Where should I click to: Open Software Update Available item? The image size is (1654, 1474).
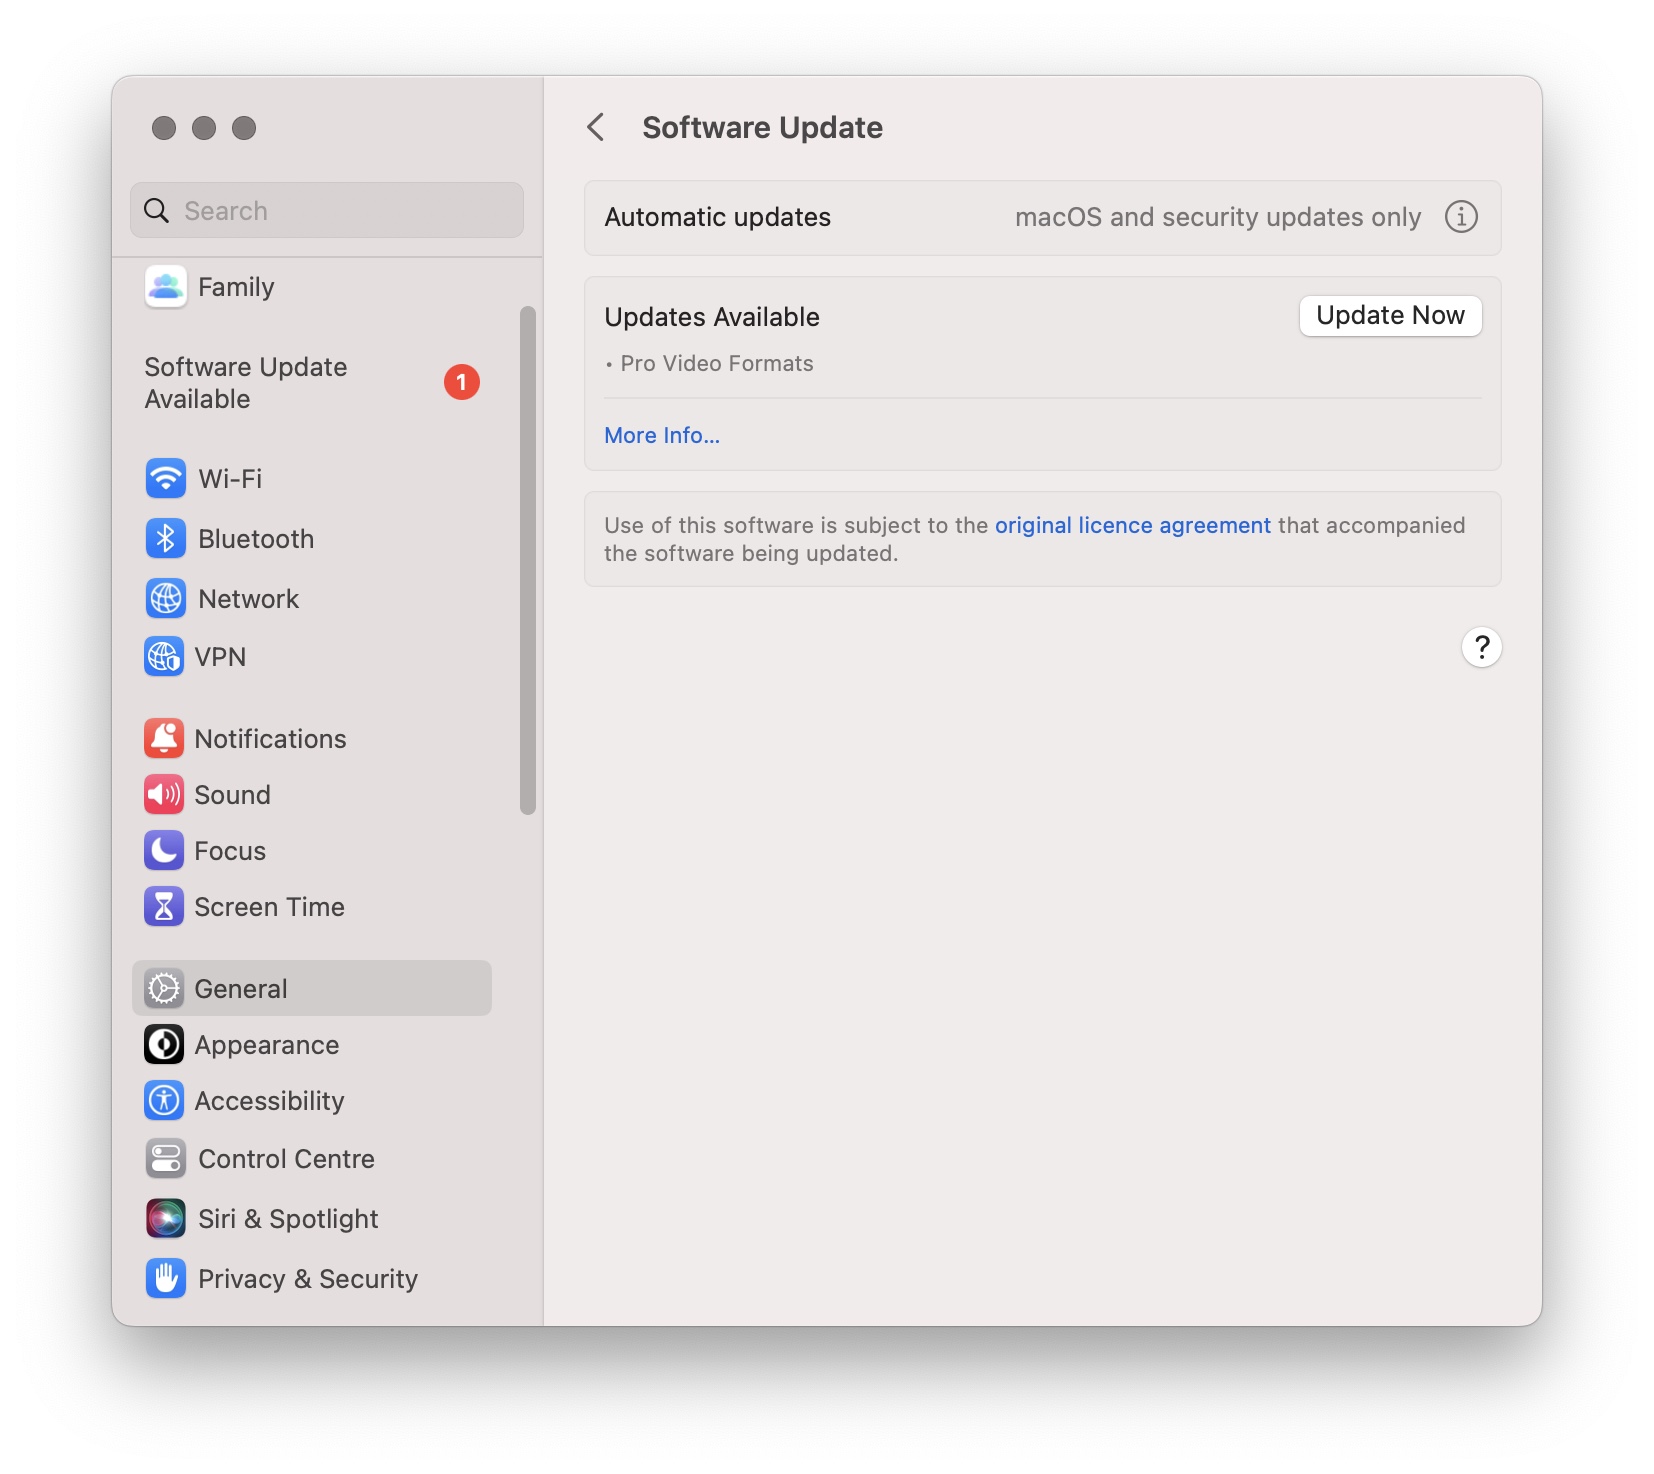(x=246, y=382)
